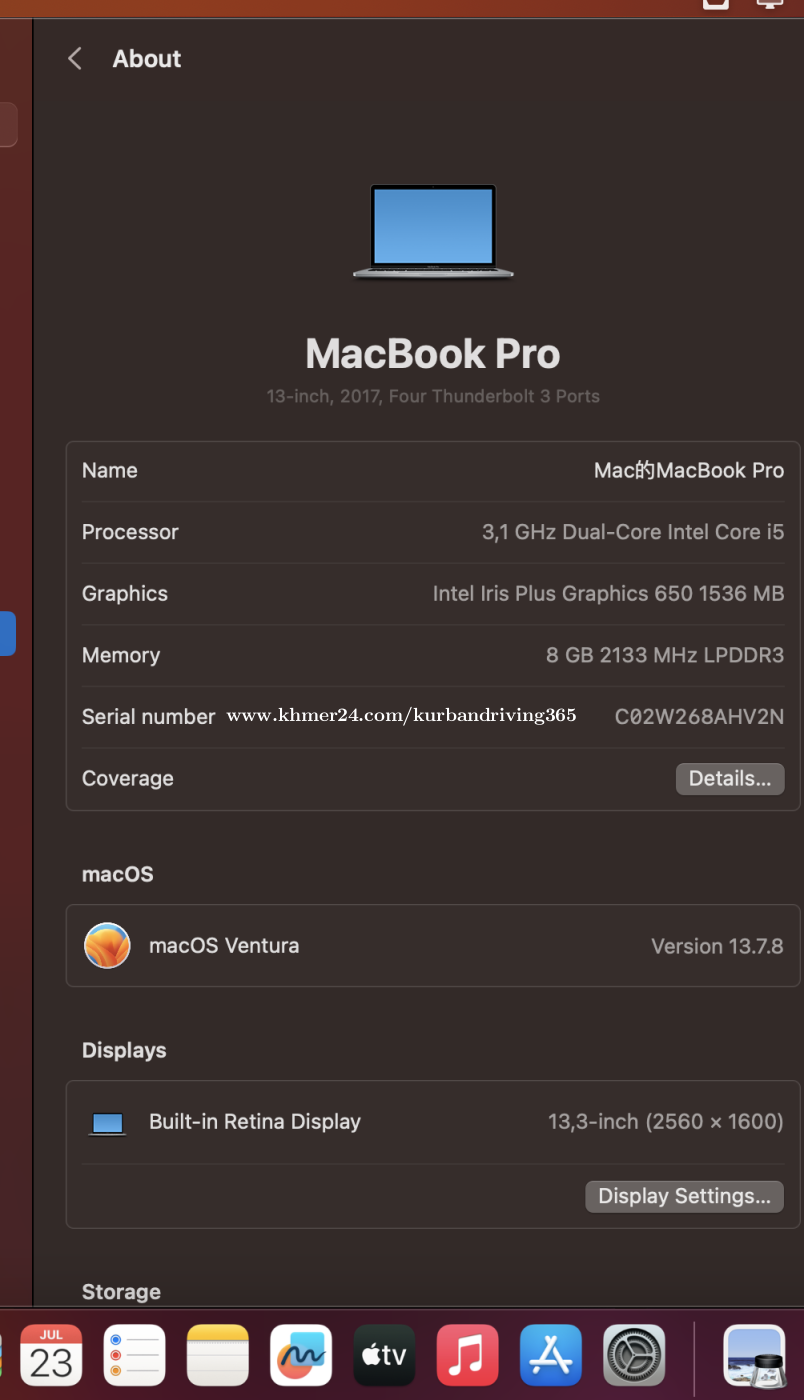Viewport: 804px width, 1400px height.
Task: Click the MacBook Pro laptop image
Action: click(433, 231)
